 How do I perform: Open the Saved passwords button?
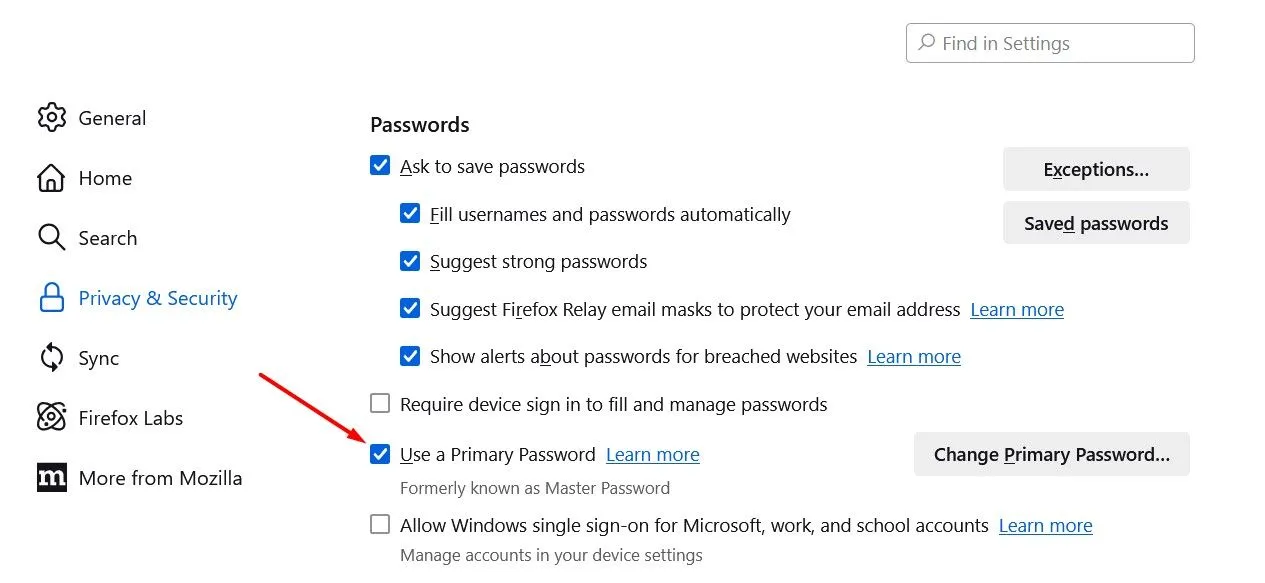1096,224
